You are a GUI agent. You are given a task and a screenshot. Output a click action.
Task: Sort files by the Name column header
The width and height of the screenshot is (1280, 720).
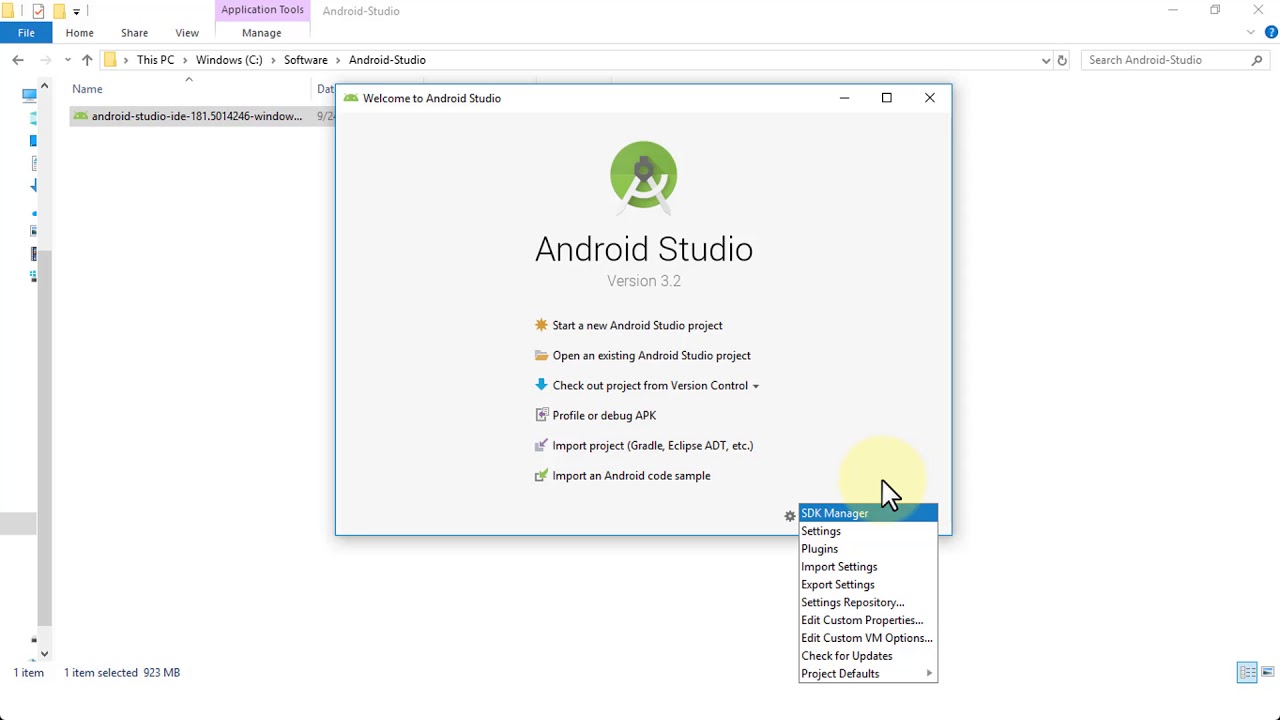(x=190, y=89)
